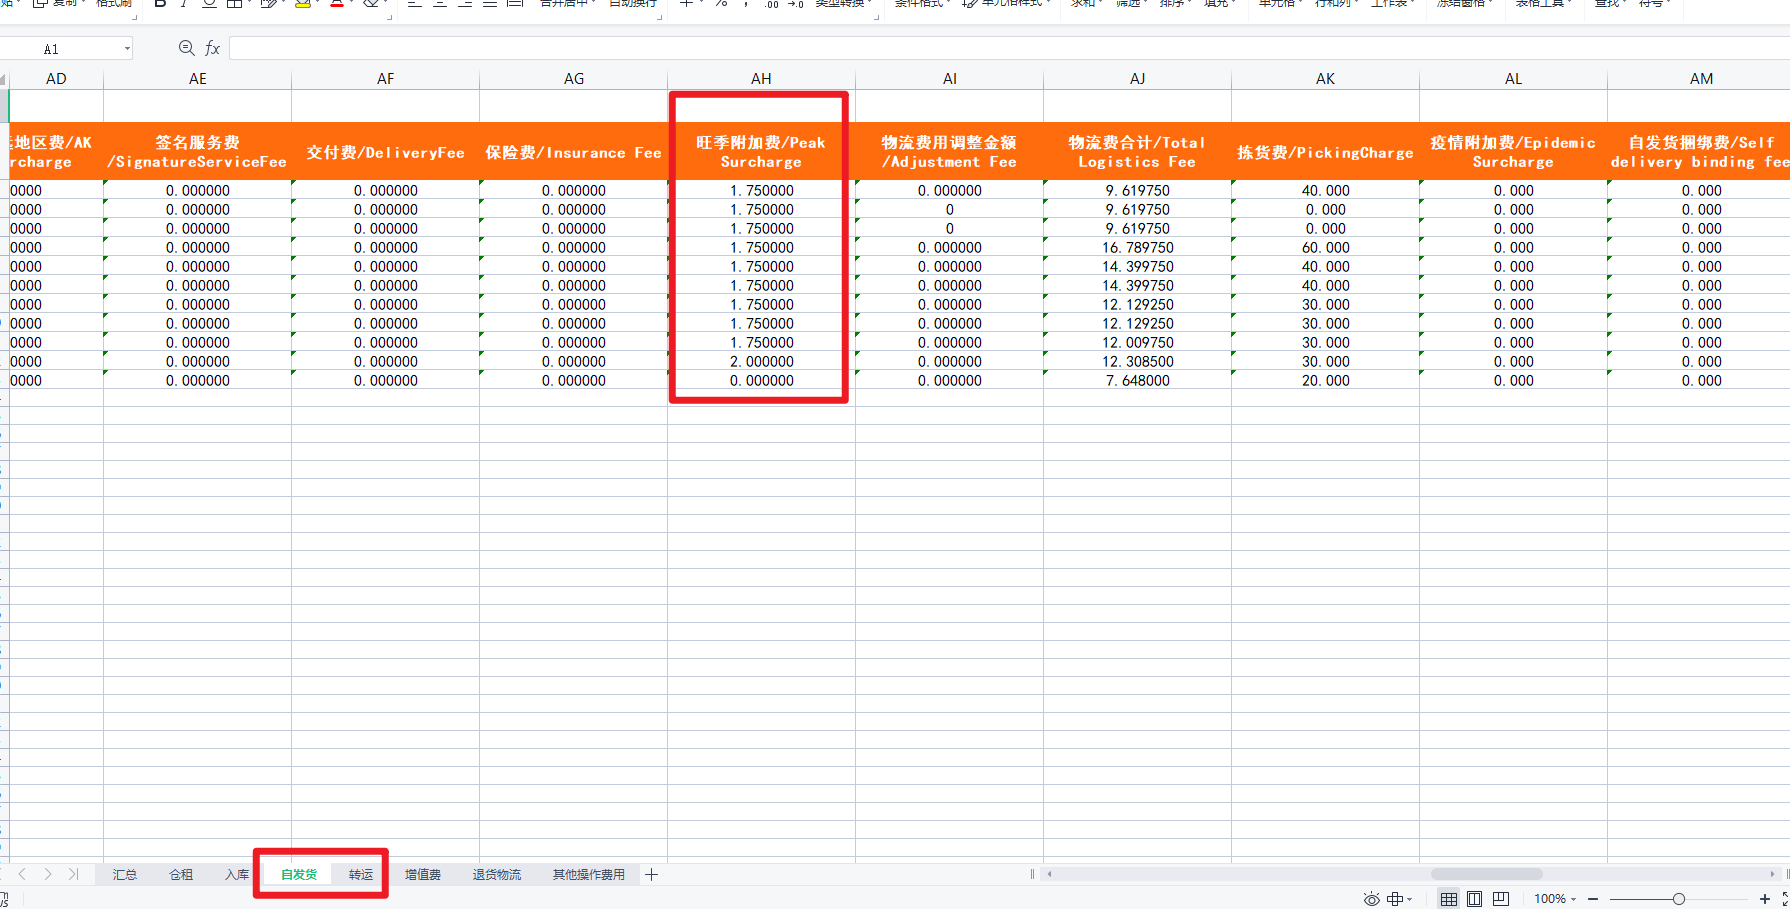Select column AE header
Viewport: 1790px width, 909px height.
(x=198, y=79)
